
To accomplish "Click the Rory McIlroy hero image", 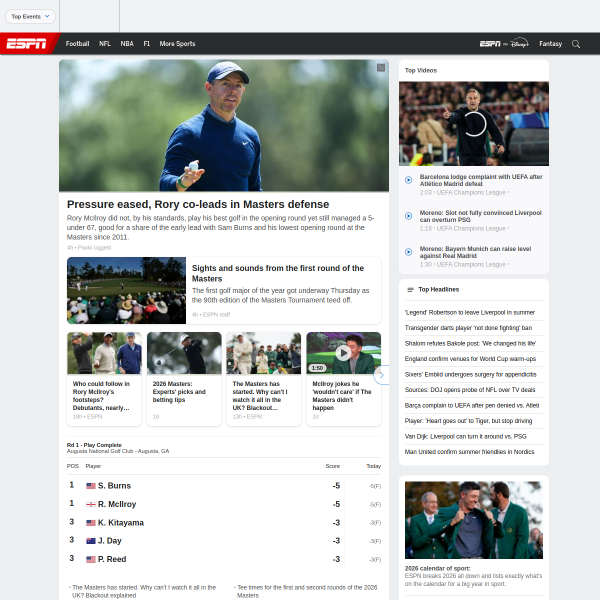I will [x=224, y=126].
